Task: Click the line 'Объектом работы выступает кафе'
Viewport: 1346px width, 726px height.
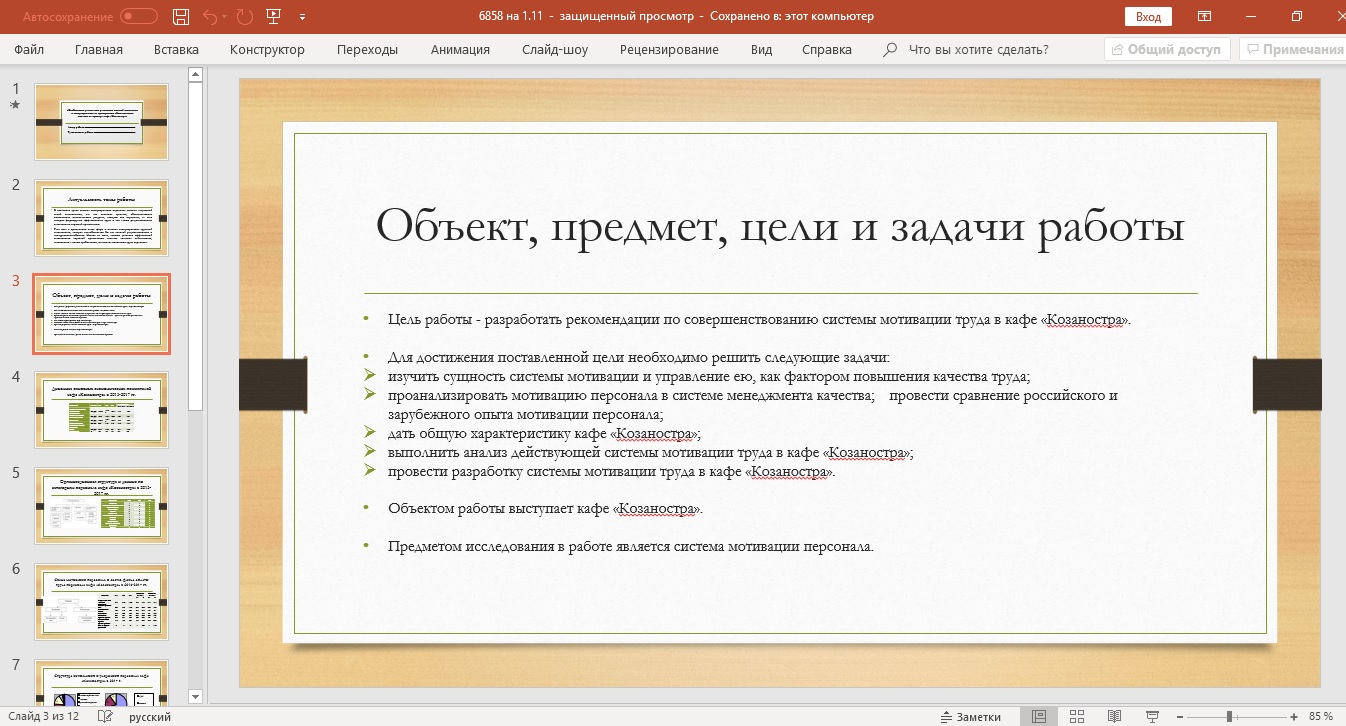Action: pos(545,508)
